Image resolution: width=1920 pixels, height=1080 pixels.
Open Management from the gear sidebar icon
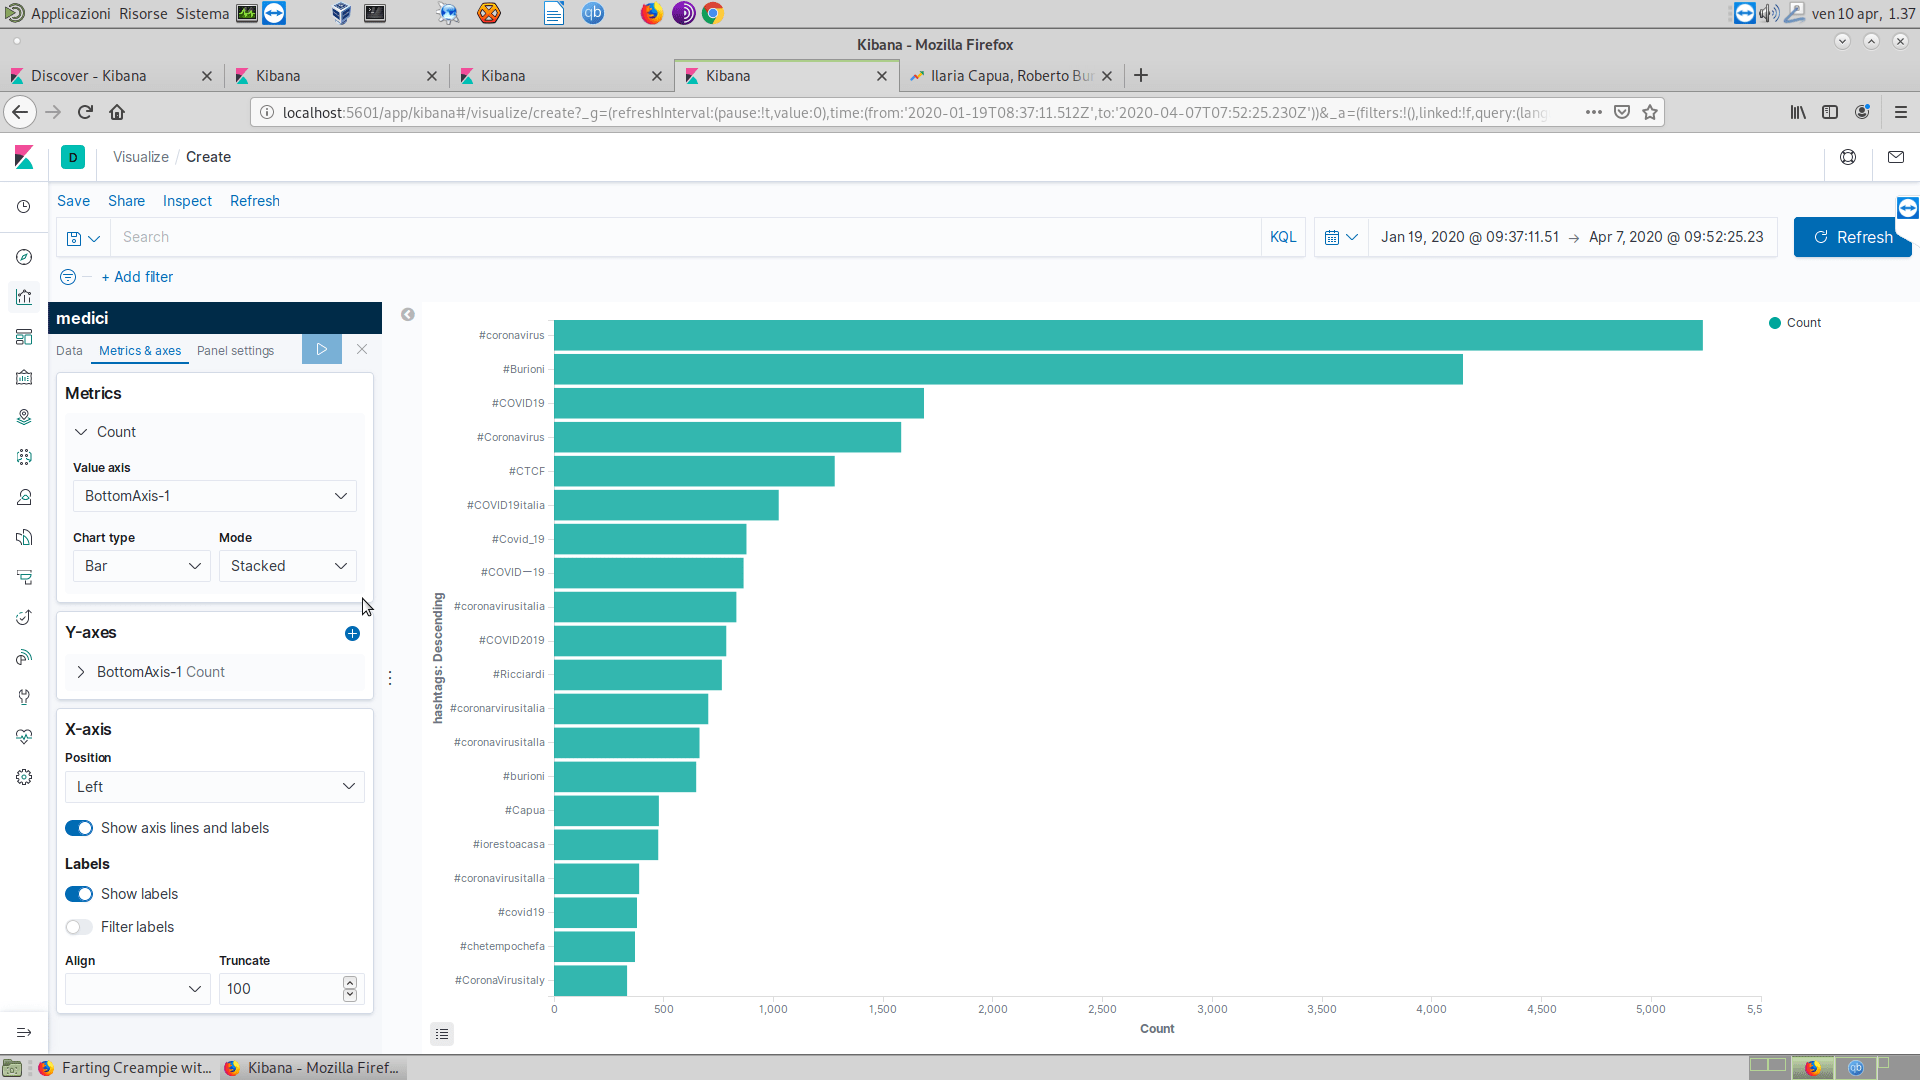(24, 777)
